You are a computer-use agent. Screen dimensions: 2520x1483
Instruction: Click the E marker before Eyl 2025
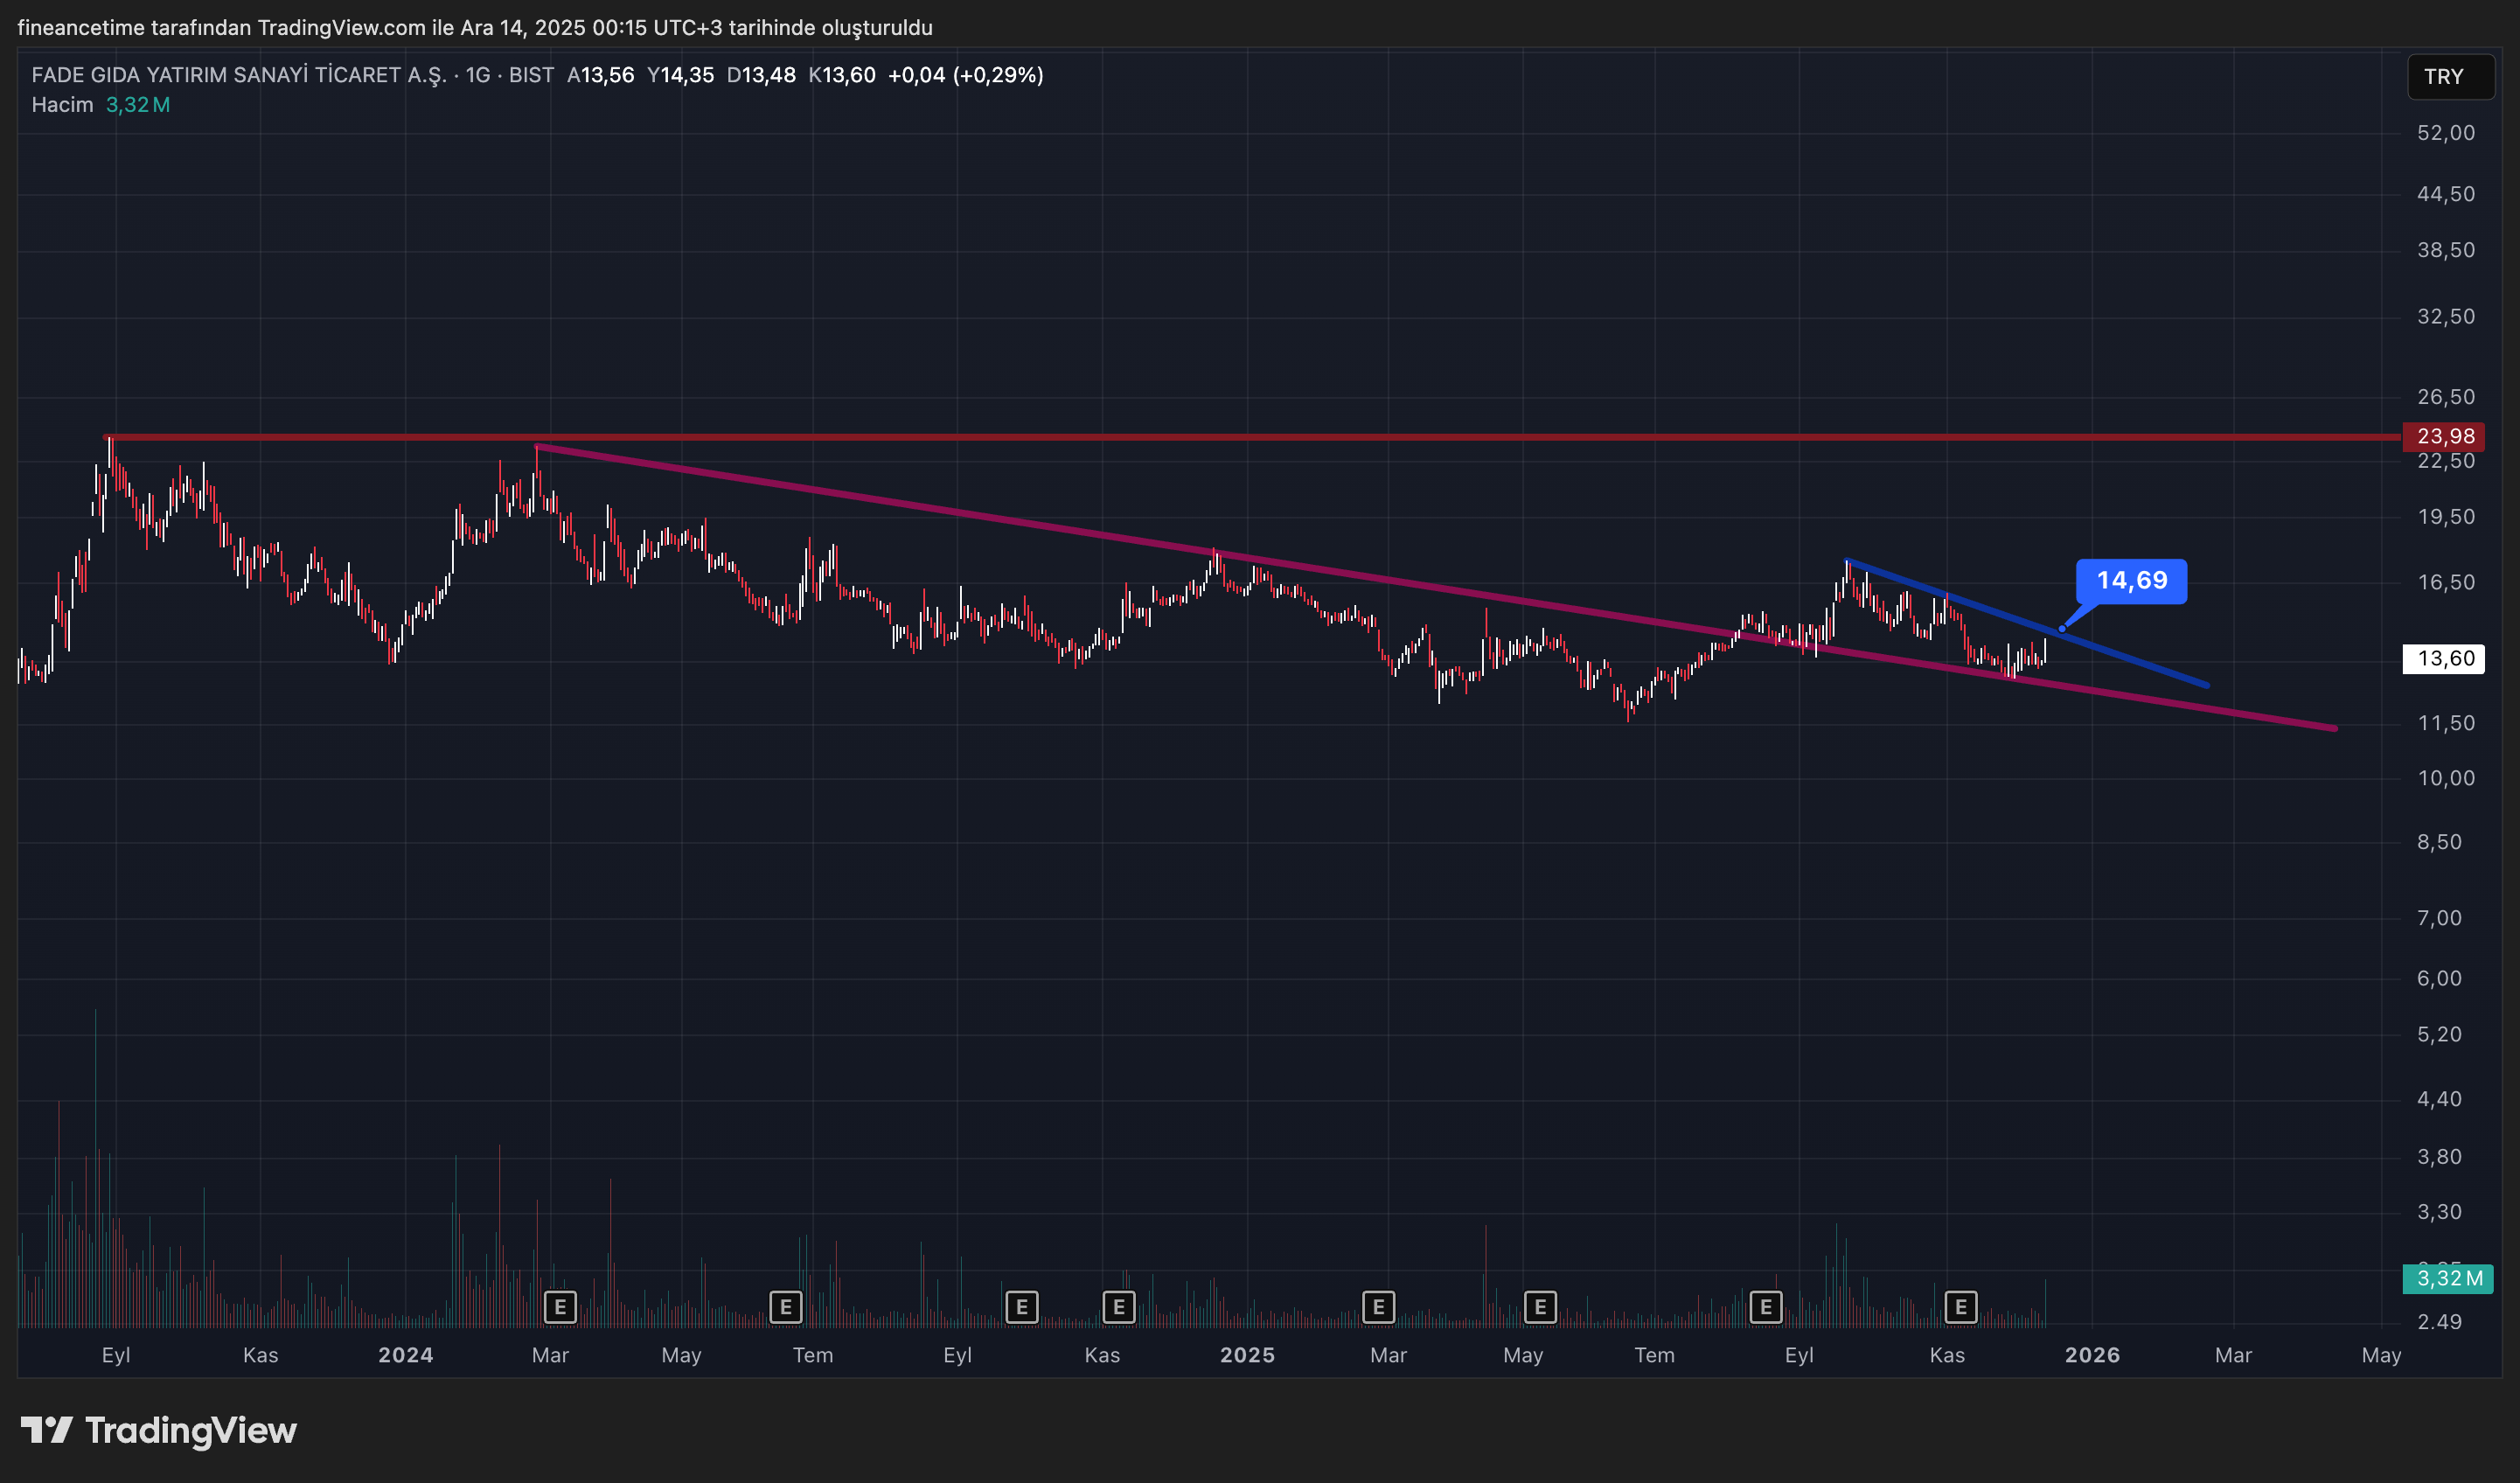[1766, 1306]
